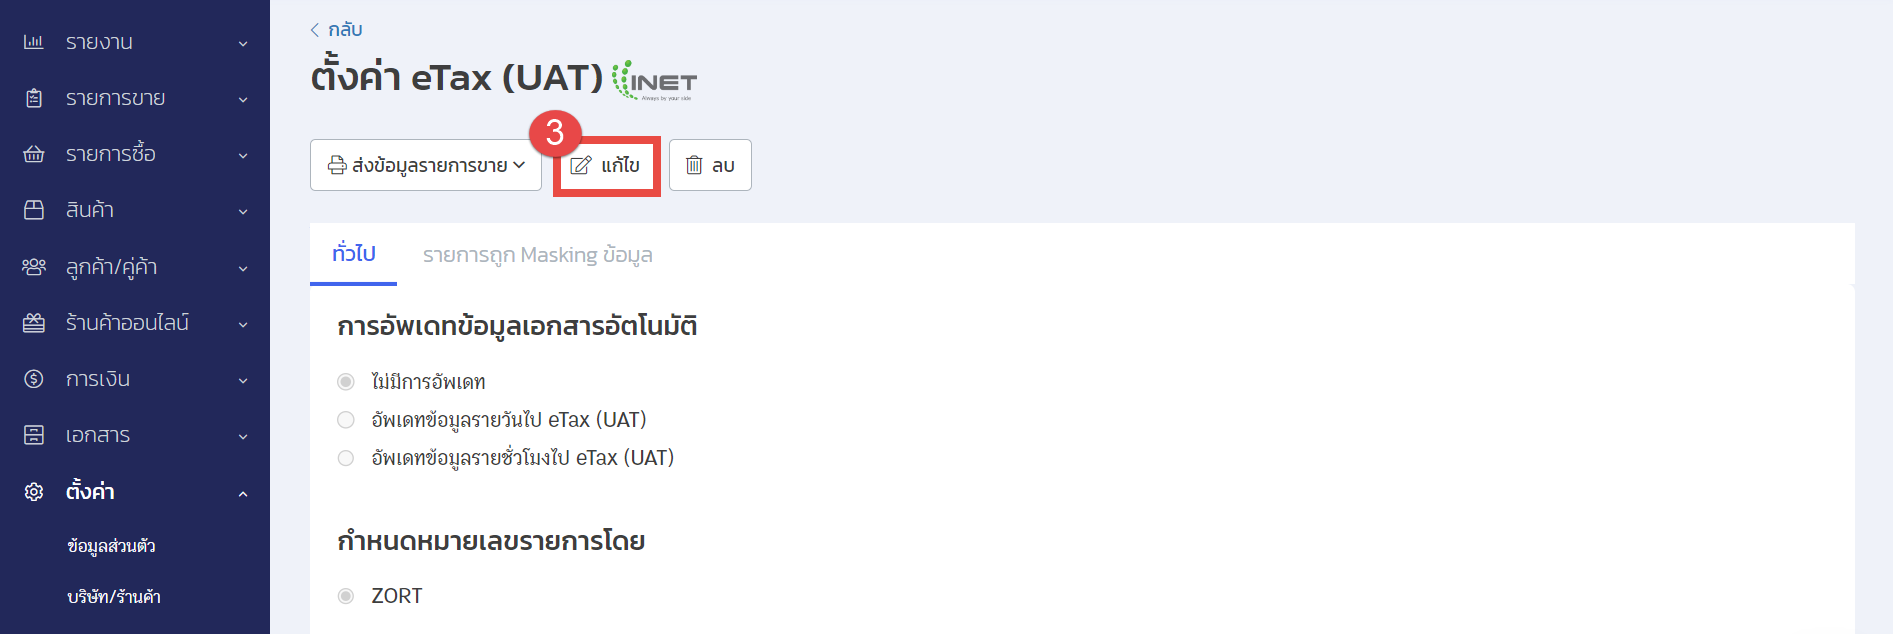1893x634 pixels.
Task: Click the สินค้า box icon
Action: coord(34,210)
